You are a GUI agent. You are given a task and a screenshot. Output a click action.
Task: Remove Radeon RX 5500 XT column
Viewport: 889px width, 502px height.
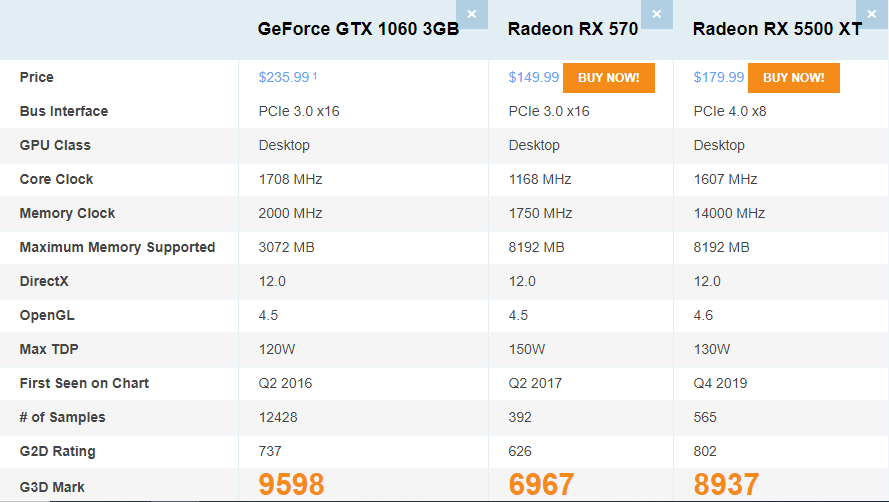(872, 14)
